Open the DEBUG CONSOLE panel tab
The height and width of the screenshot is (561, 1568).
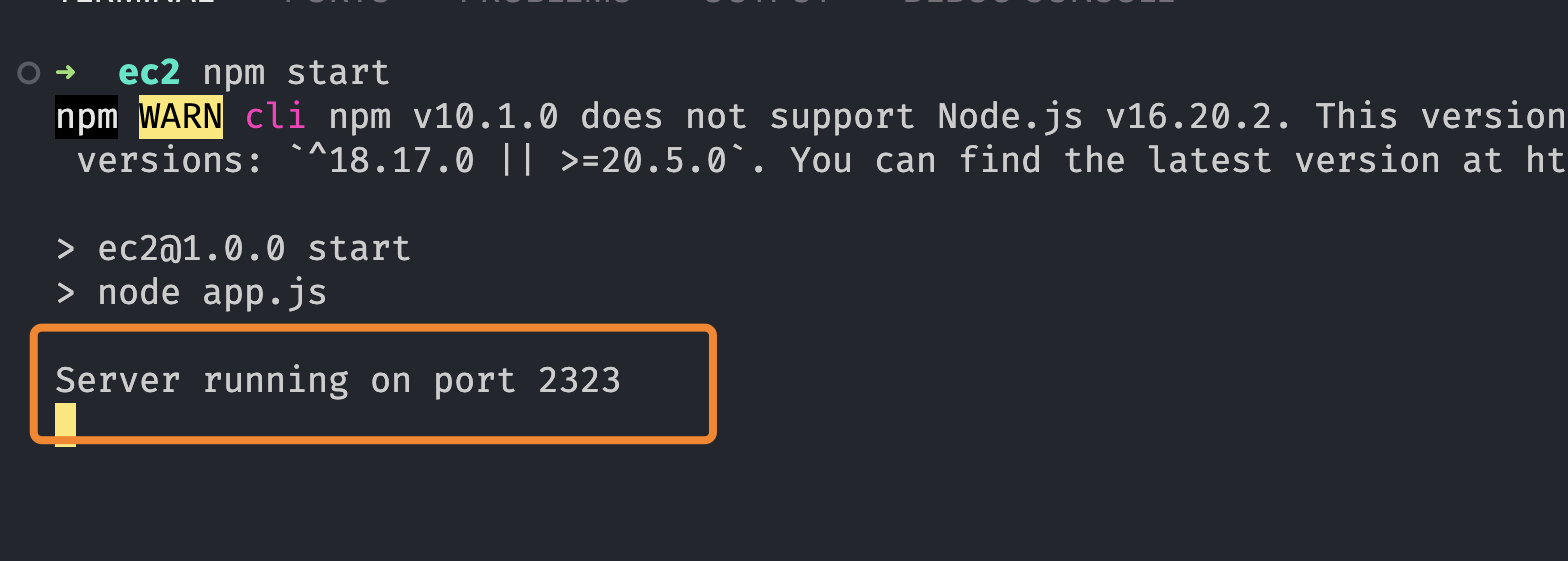pos(1038,3)
